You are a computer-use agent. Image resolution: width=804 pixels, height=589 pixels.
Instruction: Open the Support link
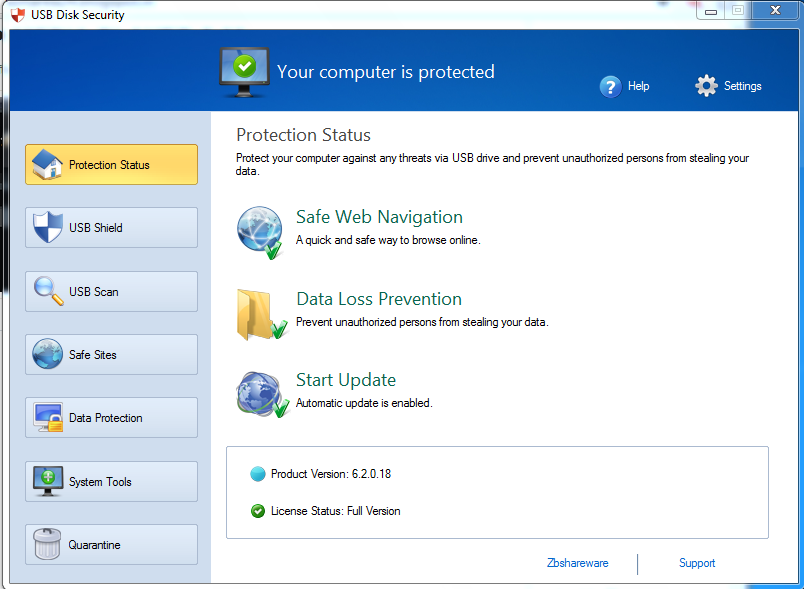click(x=697, y=563)
